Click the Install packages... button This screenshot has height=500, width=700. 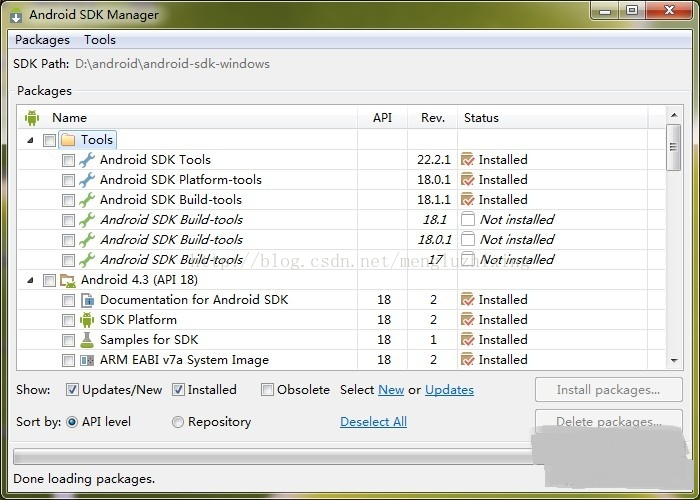point(608,390)
